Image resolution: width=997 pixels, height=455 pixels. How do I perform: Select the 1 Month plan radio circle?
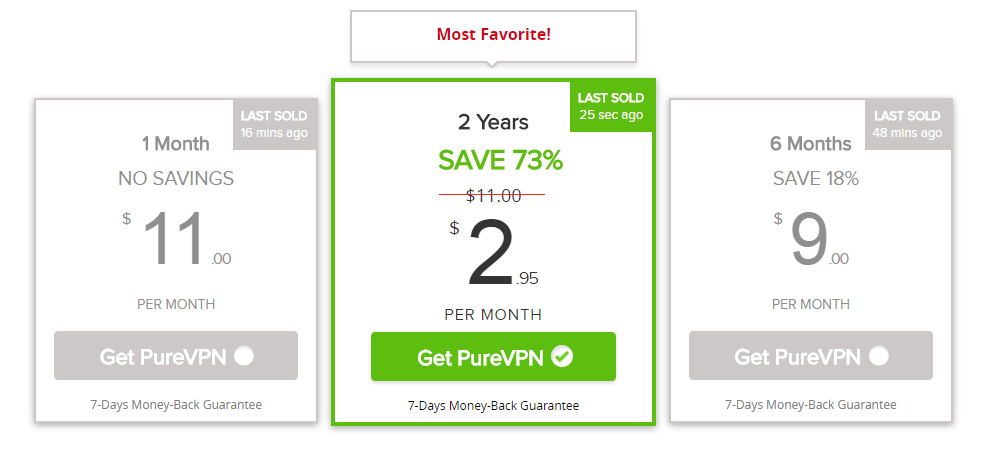click(x=244, y=356)
